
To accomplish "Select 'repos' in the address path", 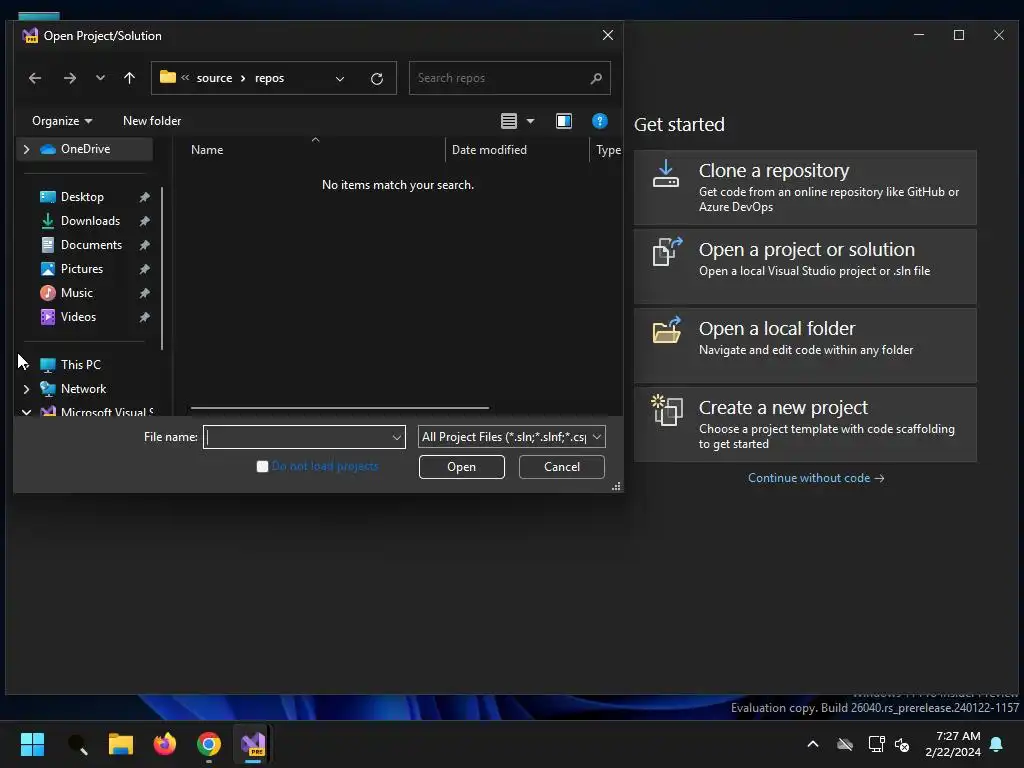I will 269,78.
